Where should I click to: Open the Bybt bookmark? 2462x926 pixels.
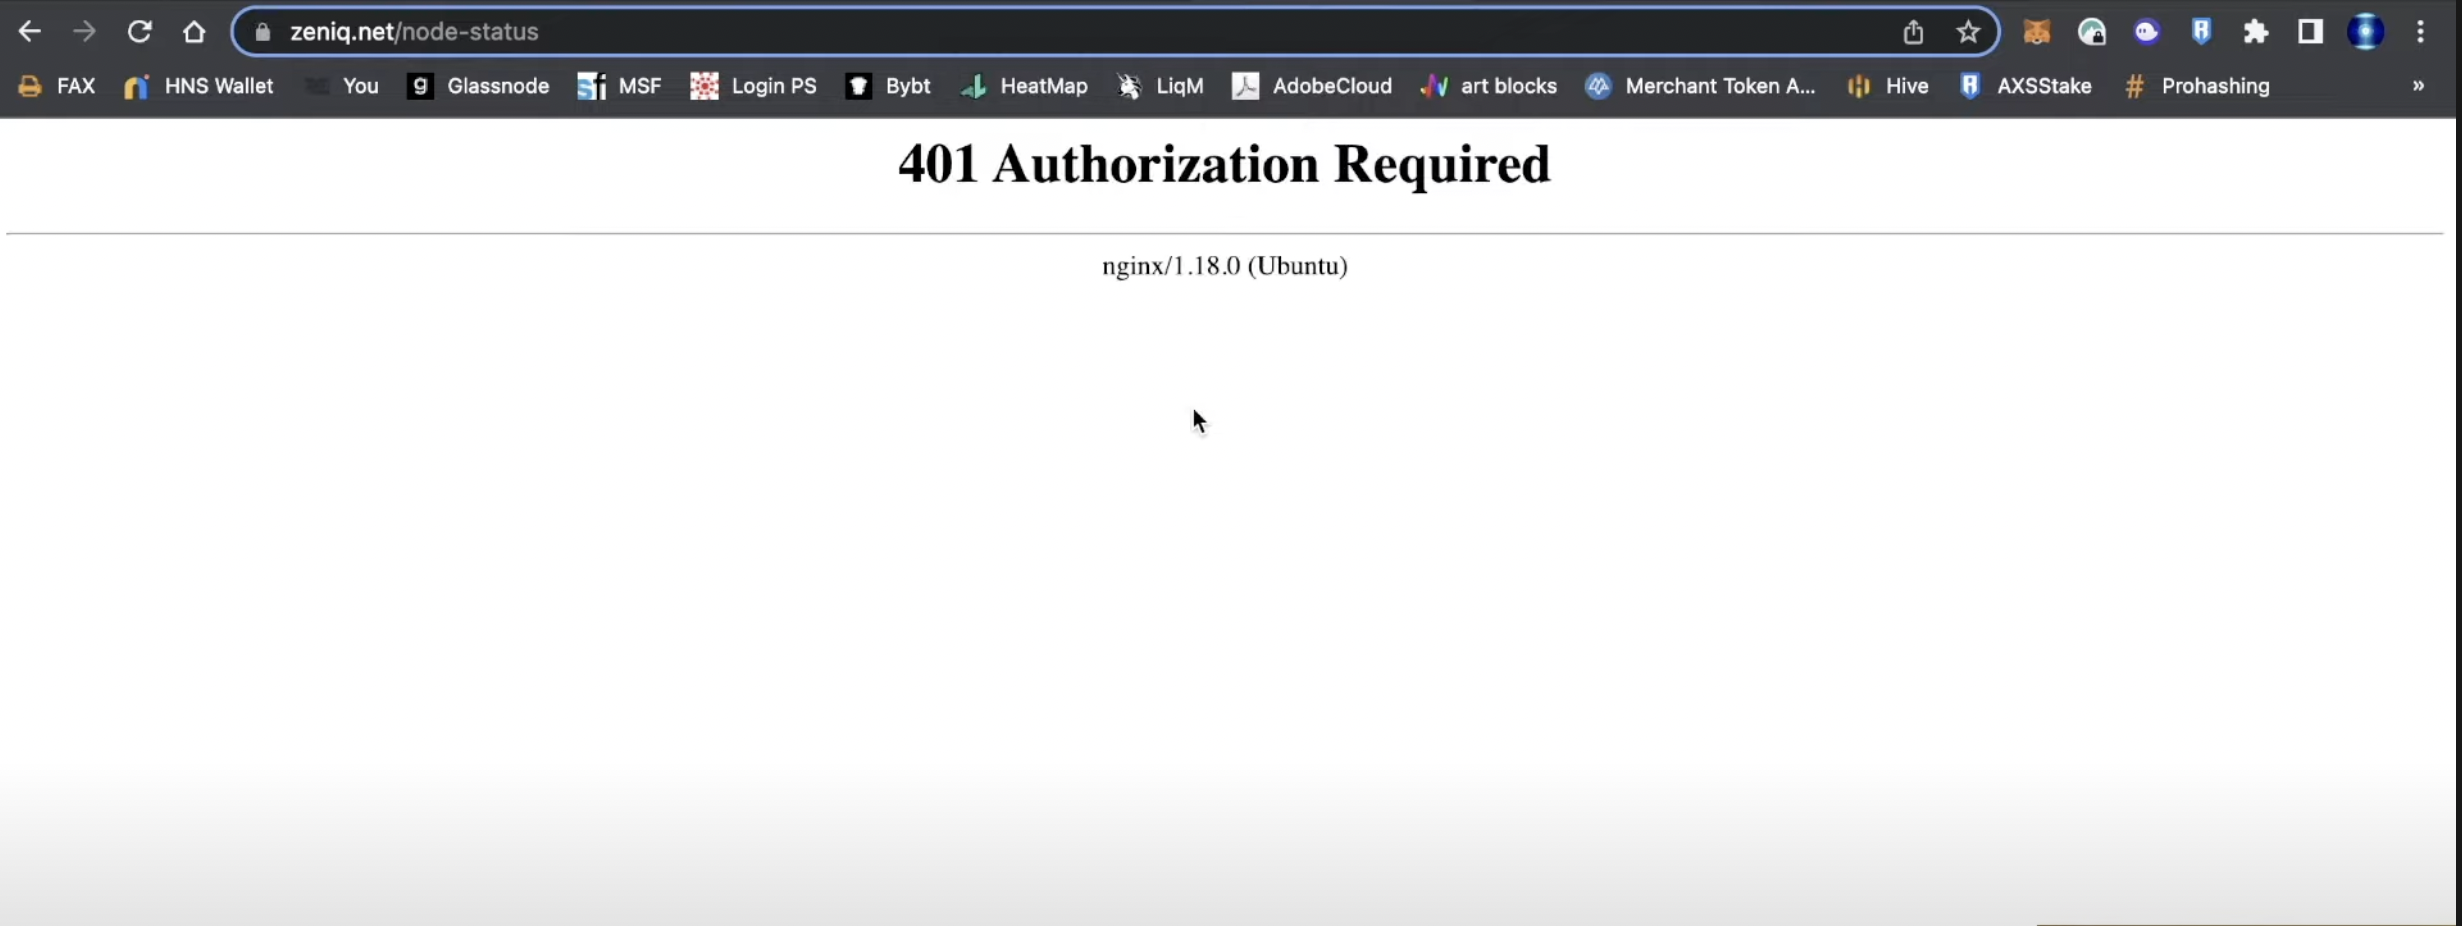[x=888, y=86]
